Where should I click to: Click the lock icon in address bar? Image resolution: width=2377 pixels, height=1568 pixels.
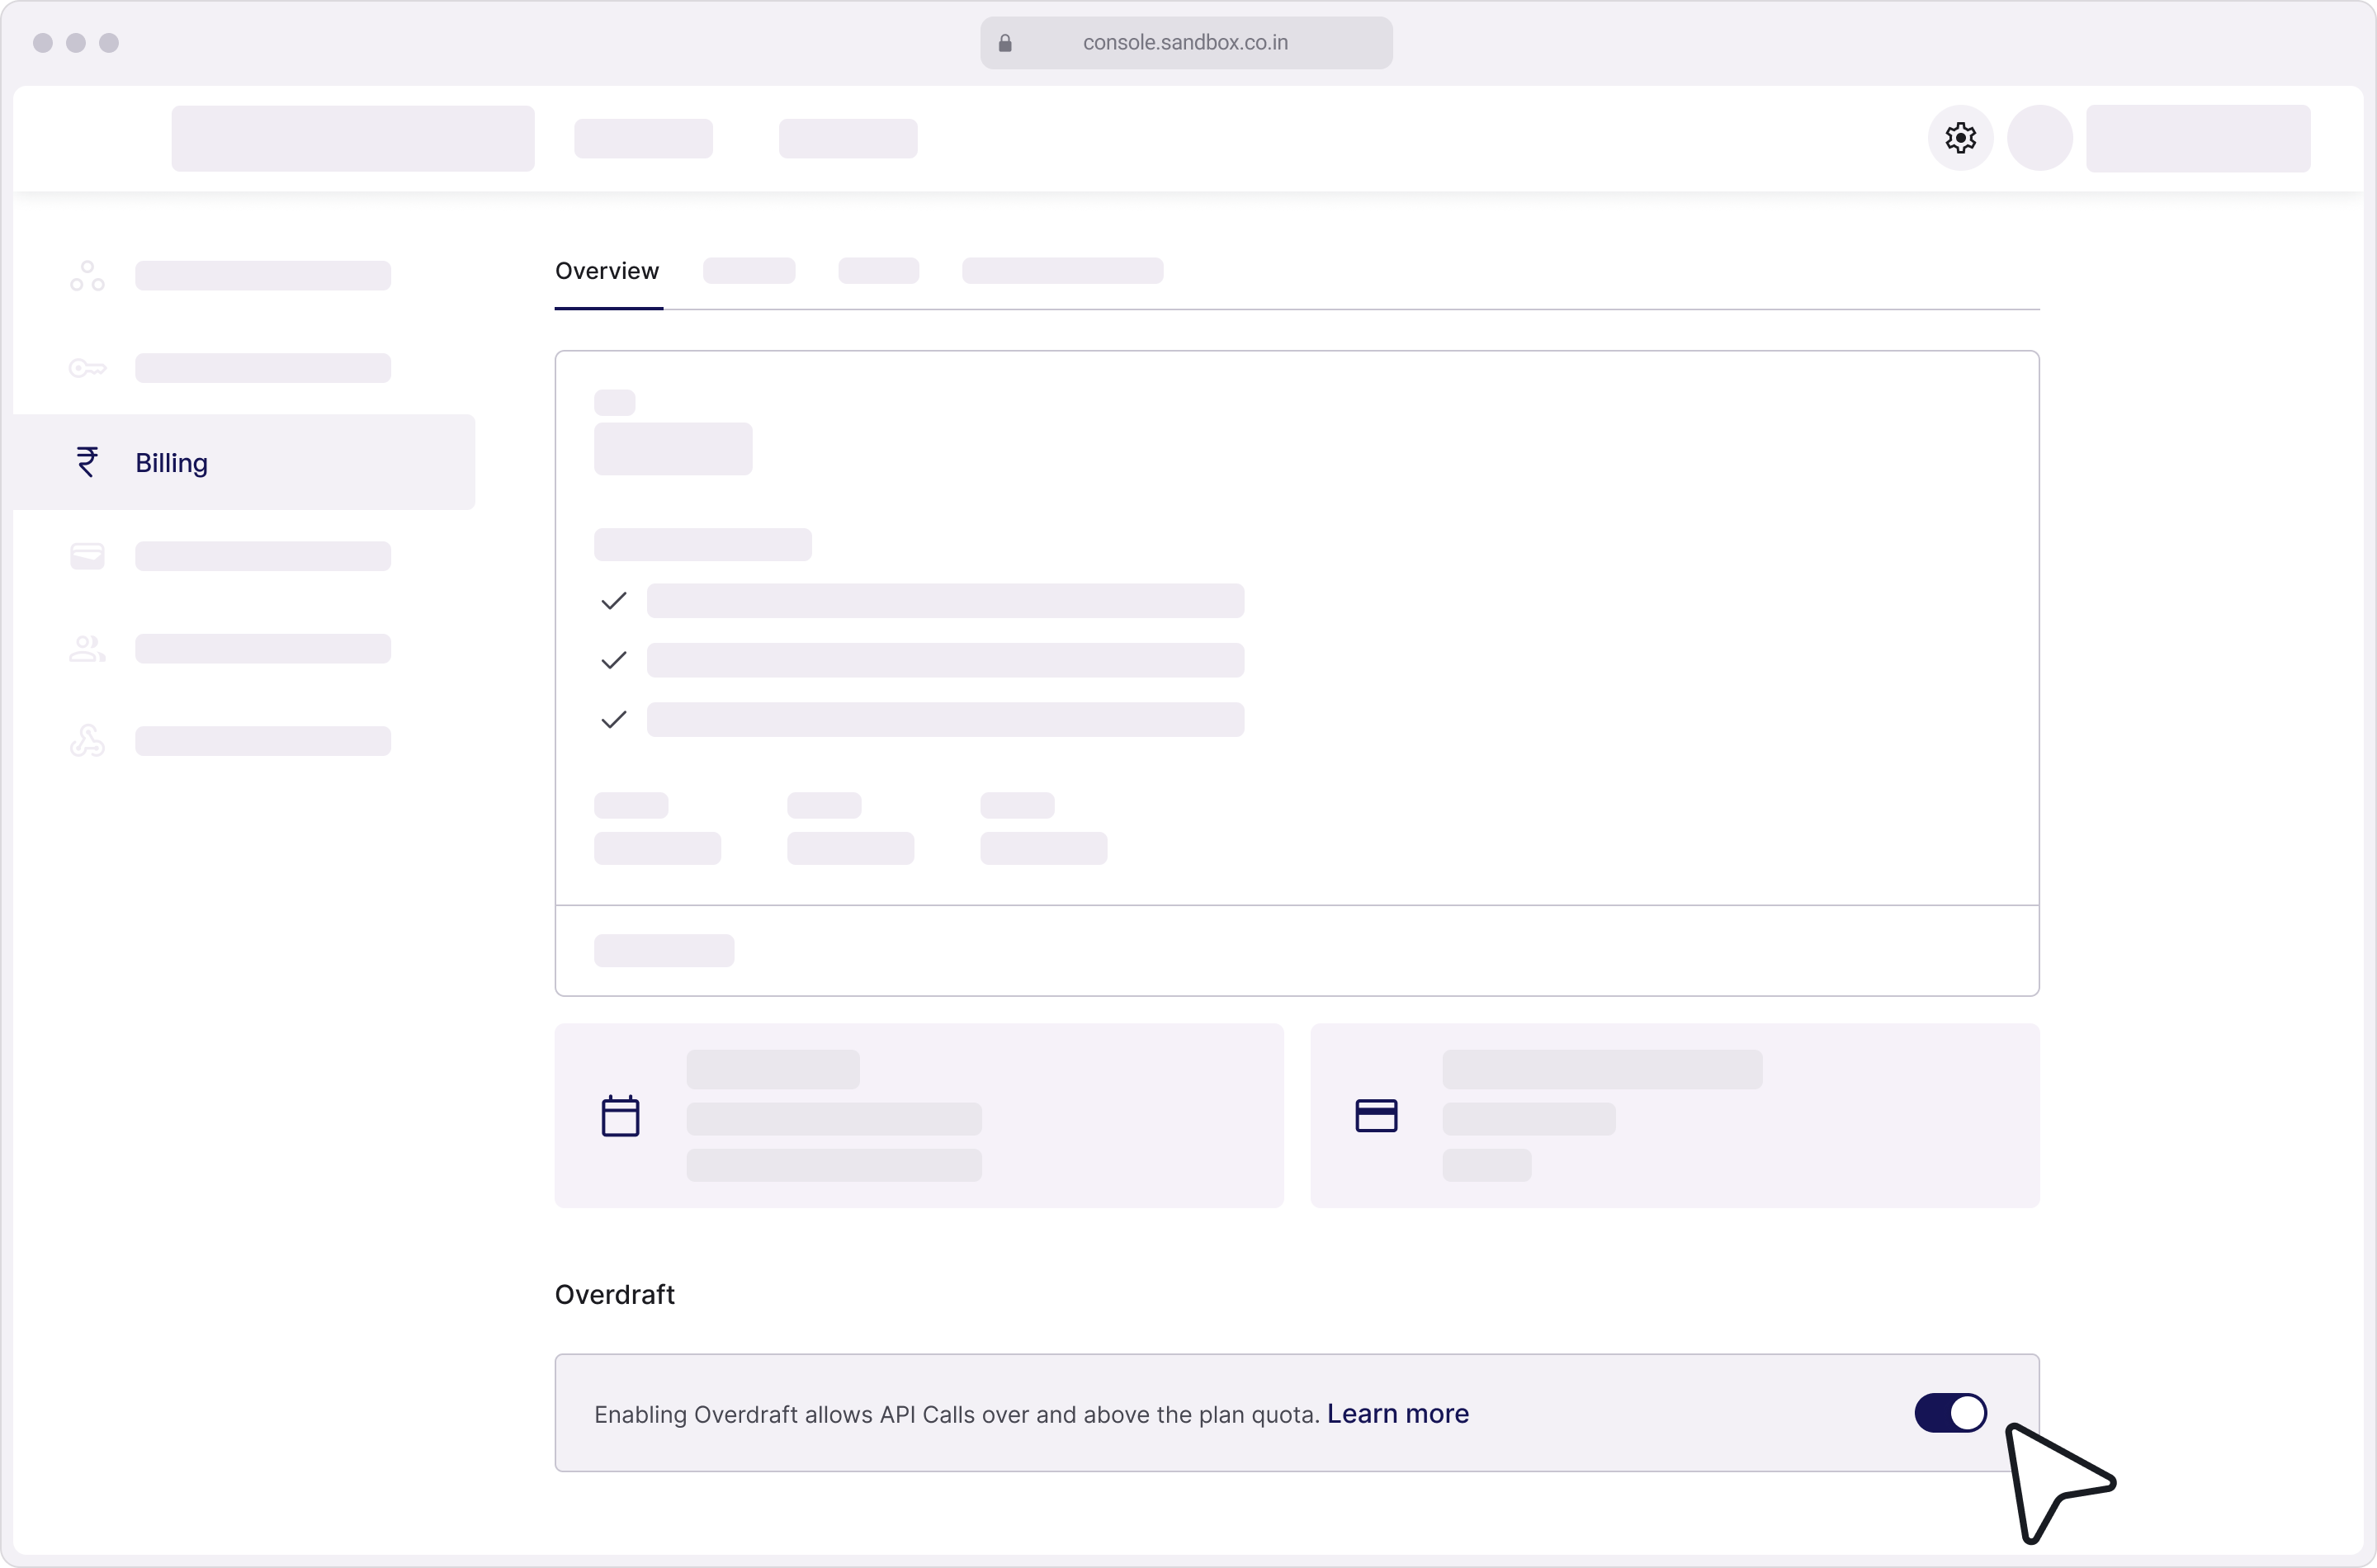click(x=1005, y=43)
